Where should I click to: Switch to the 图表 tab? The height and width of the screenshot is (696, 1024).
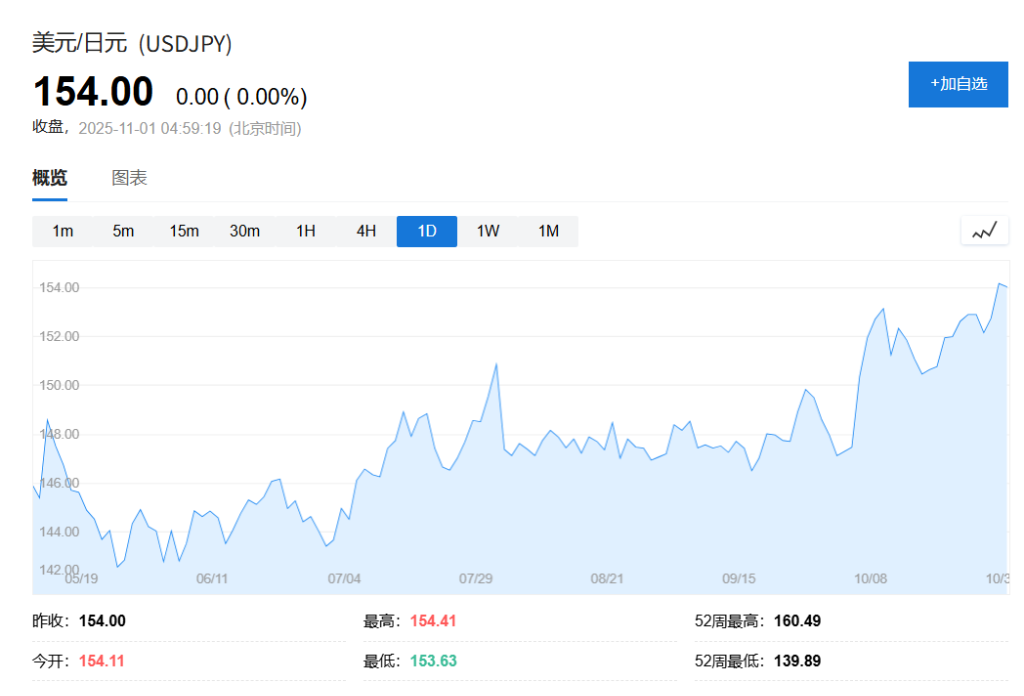pyautogui.click(x=129, y=178)
